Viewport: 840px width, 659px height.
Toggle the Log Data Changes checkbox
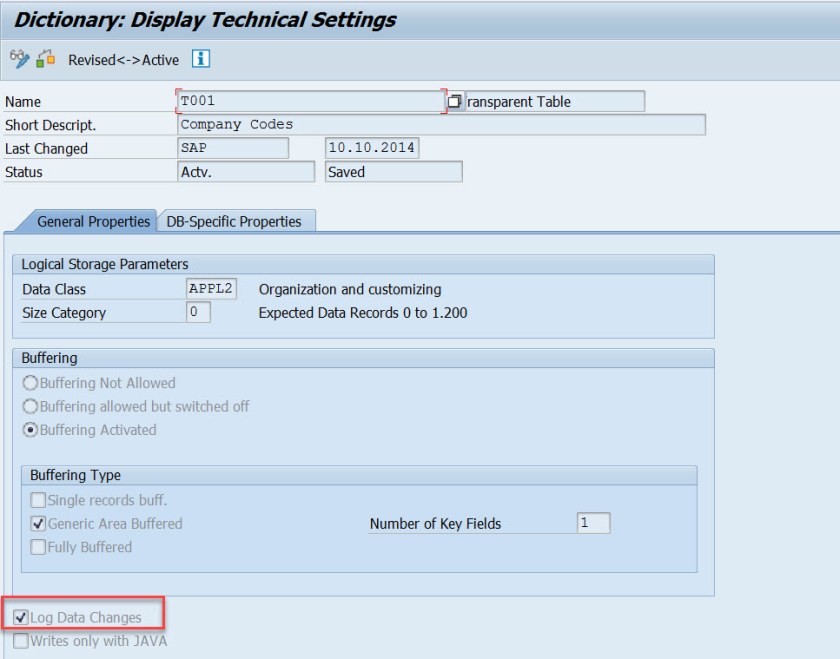pyautogui.click(x=22, y=617)
